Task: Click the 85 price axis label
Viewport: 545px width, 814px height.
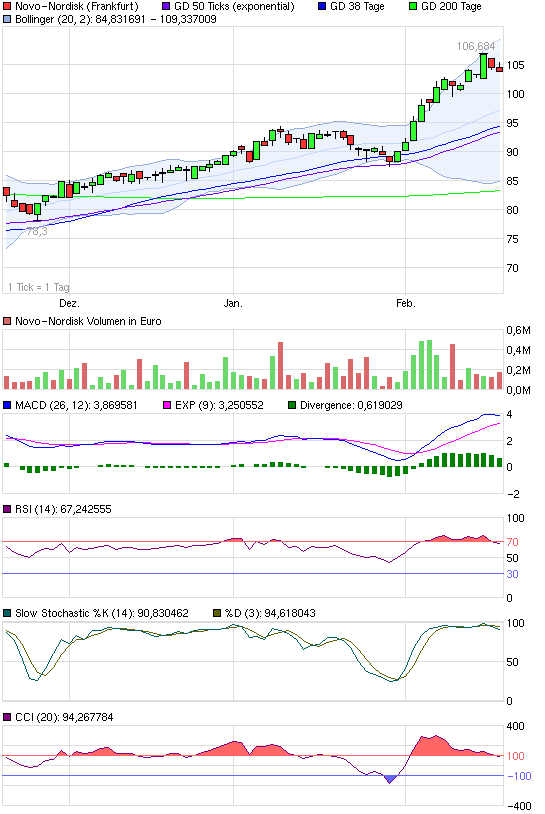Action: point(512,181)
